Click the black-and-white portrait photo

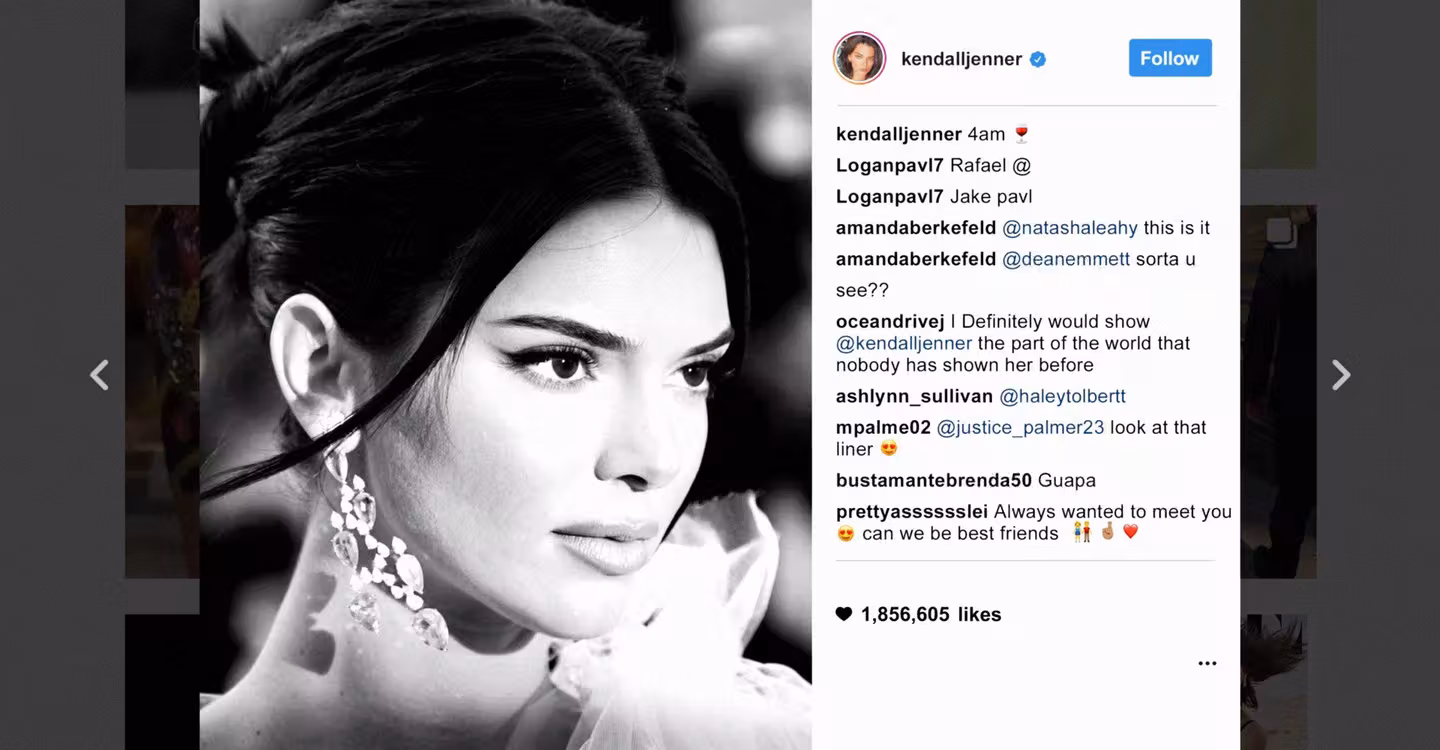coord(505,375)
